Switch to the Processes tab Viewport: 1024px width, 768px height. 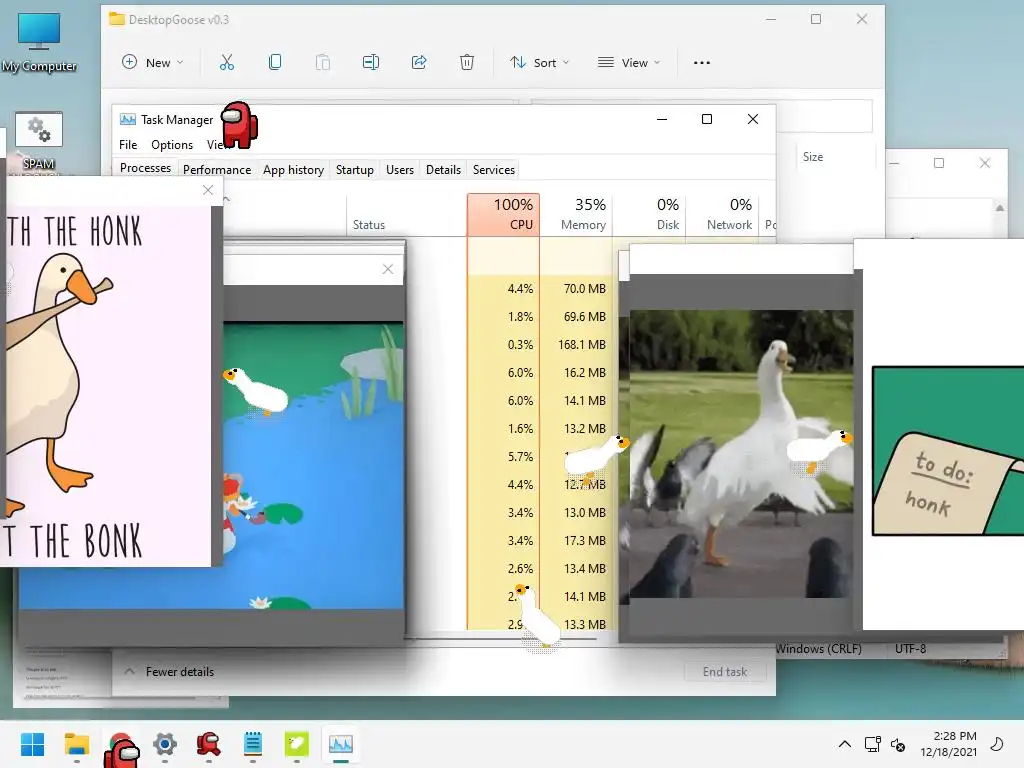(x=145, y=168)
